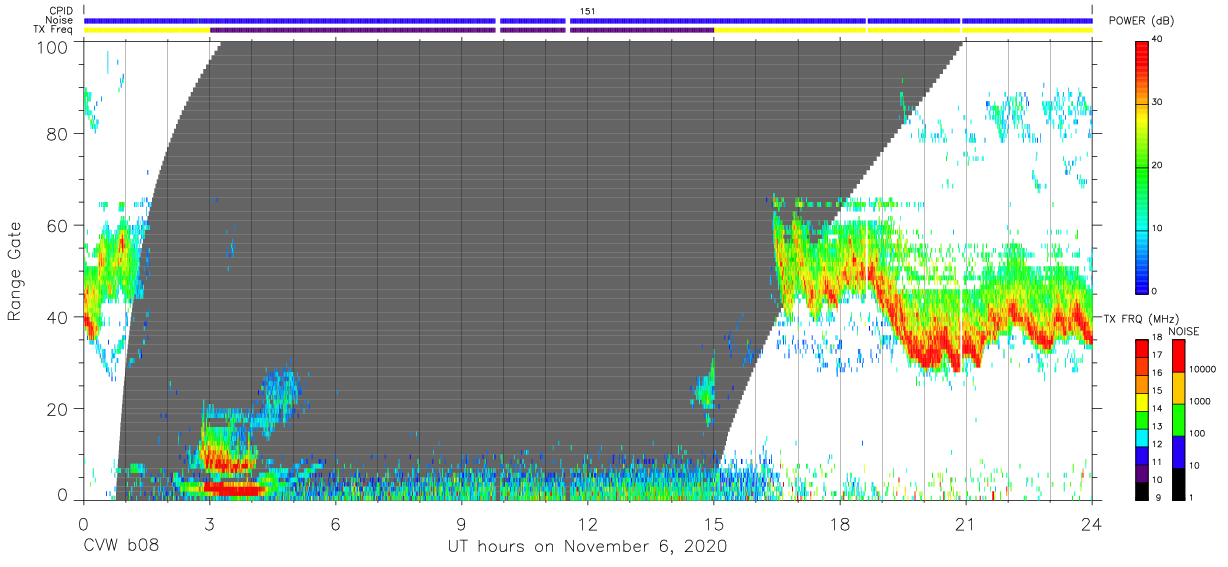1228x567 pixels.
Task: Click the POWER (dB) legend title
Action: [x=1141, y=21]
